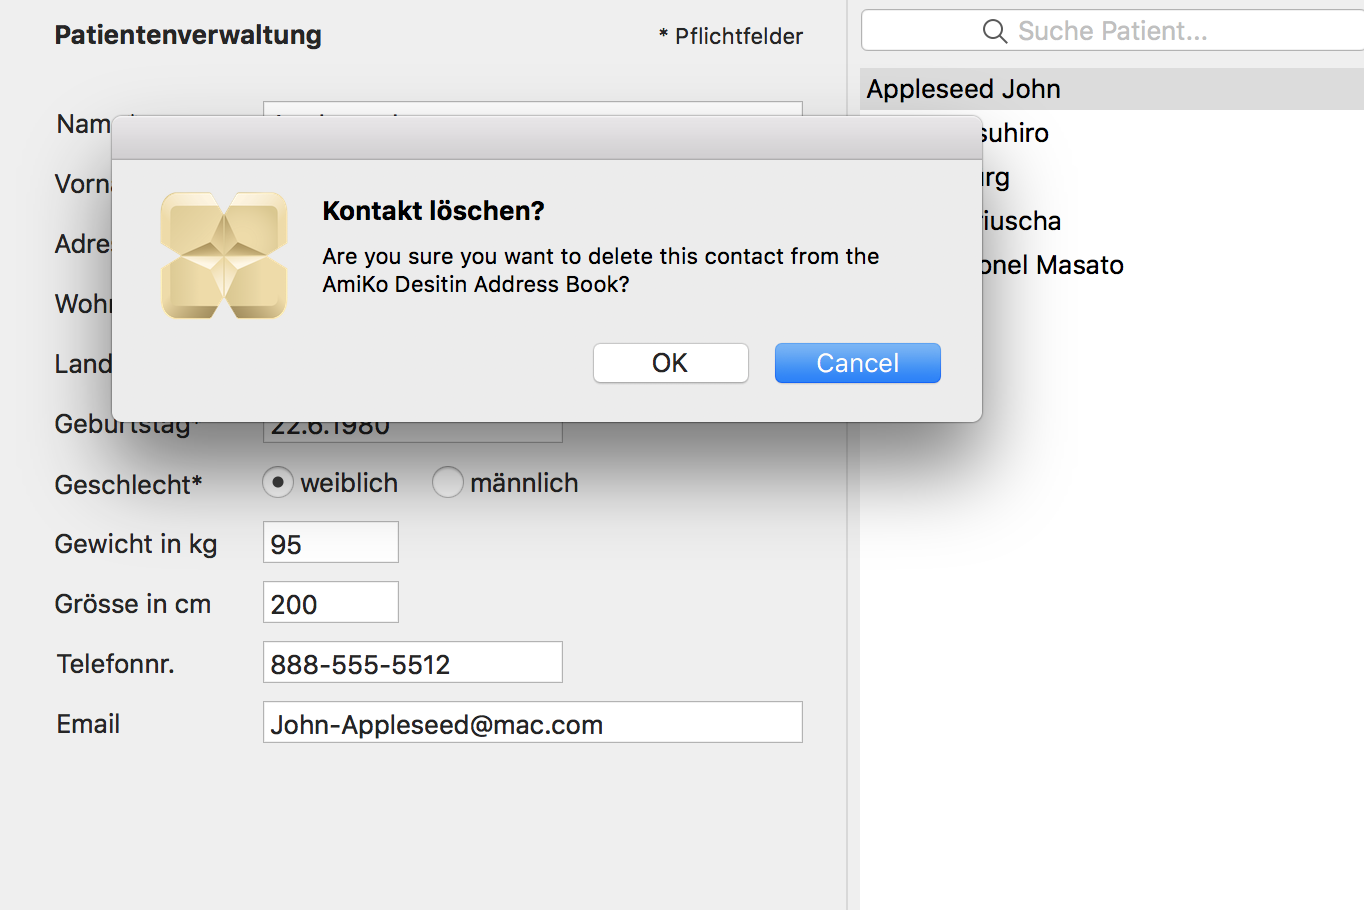
Task: Click the magnifying glass icon in the search bar
Action: pyautogui.click(x=994, y=30)
